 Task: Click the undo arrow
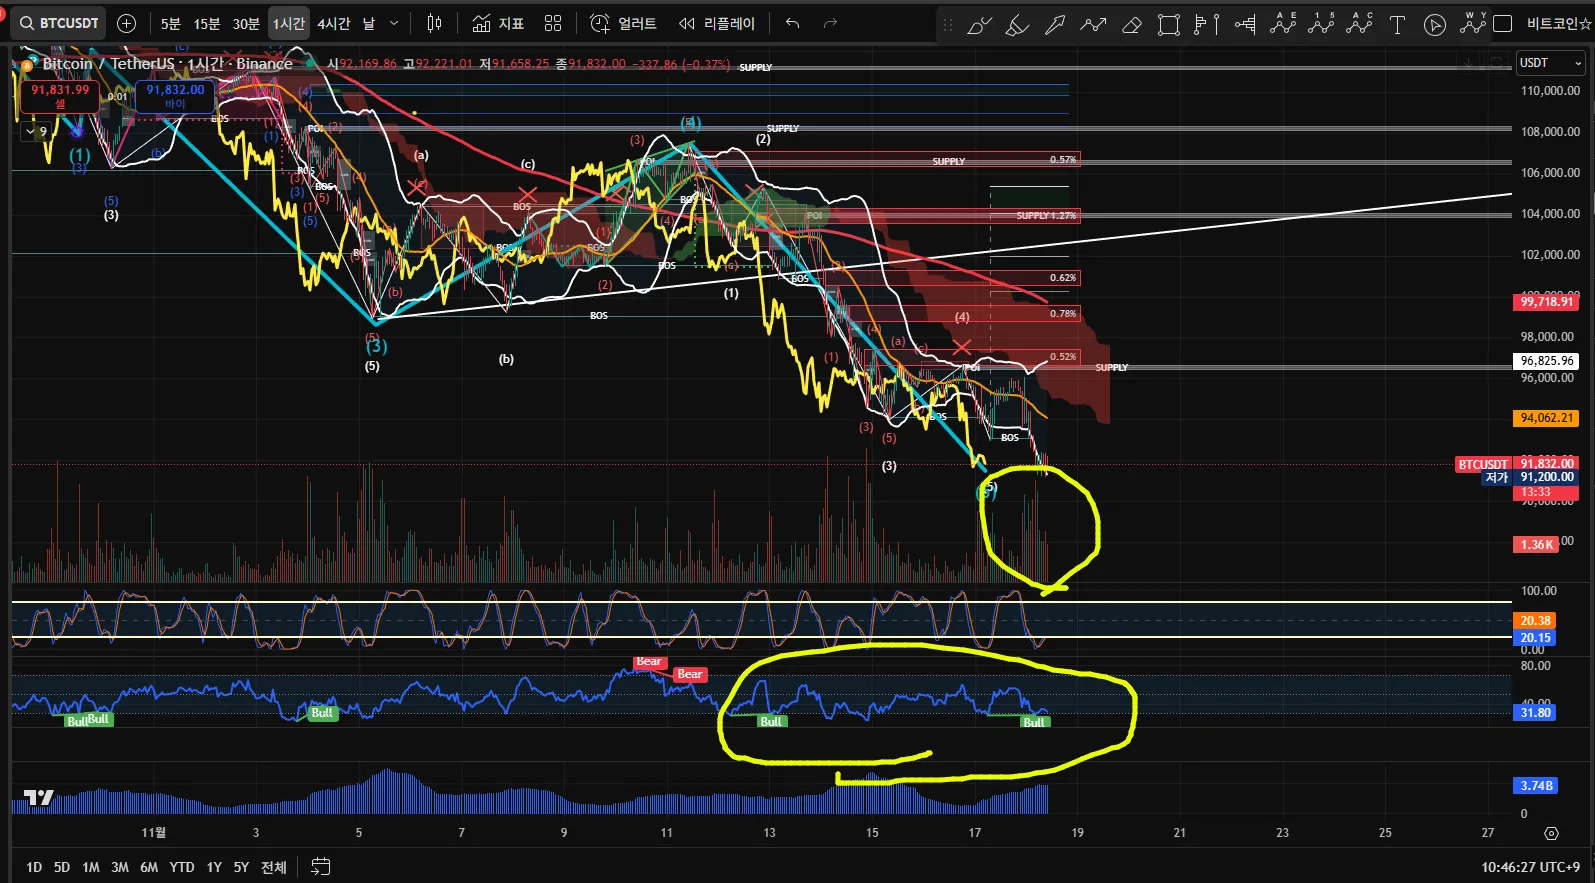pyautogui.click(x=792, y=23)
